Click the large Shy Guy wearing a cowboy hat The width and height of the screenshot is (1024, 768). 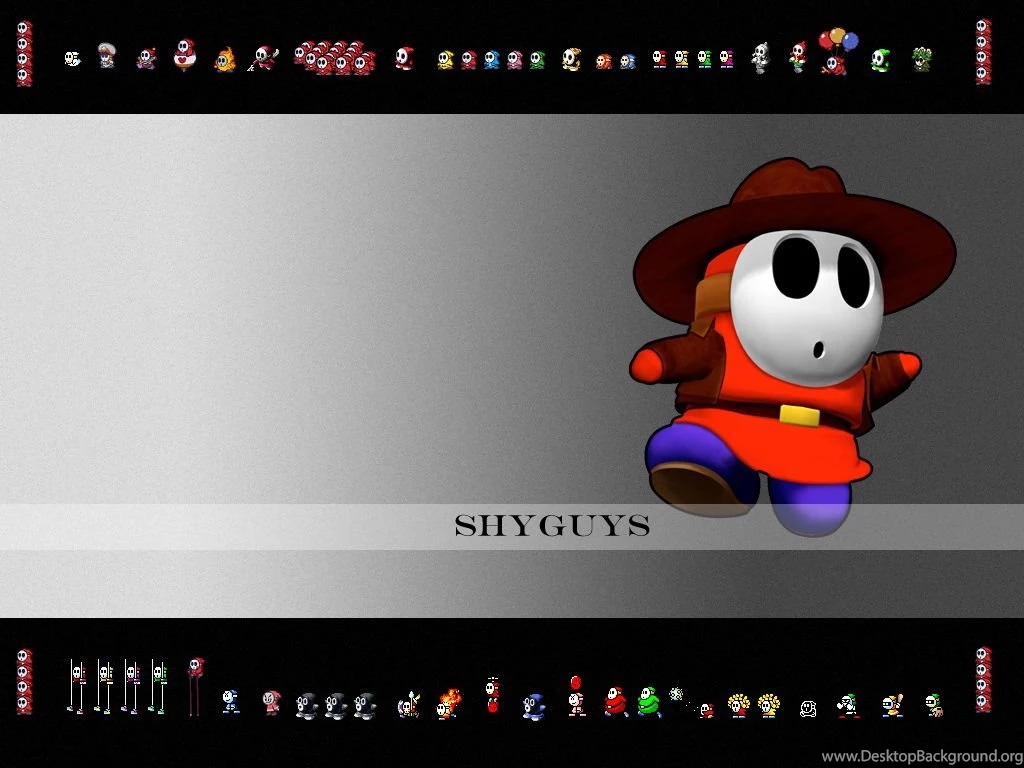793,346
